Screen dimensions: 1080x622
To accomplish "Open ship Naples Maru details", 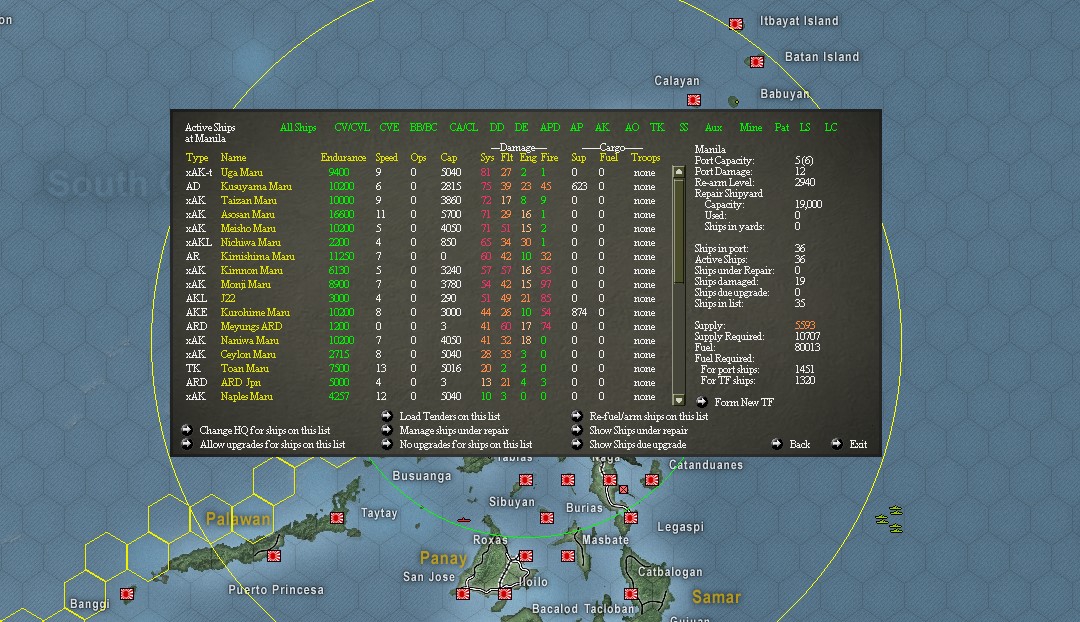I will (247, 397).
